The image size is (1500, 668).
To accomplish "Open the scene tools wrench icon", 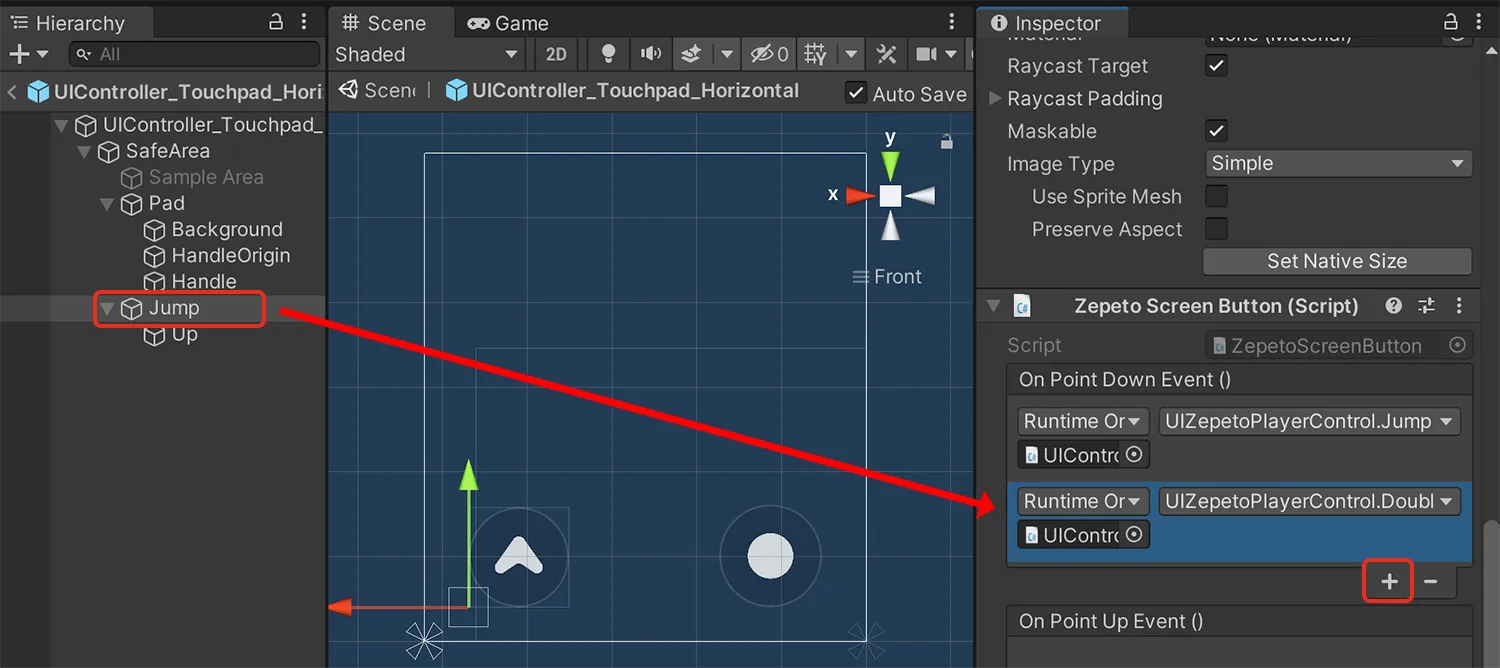I will (x=886, y=54).
